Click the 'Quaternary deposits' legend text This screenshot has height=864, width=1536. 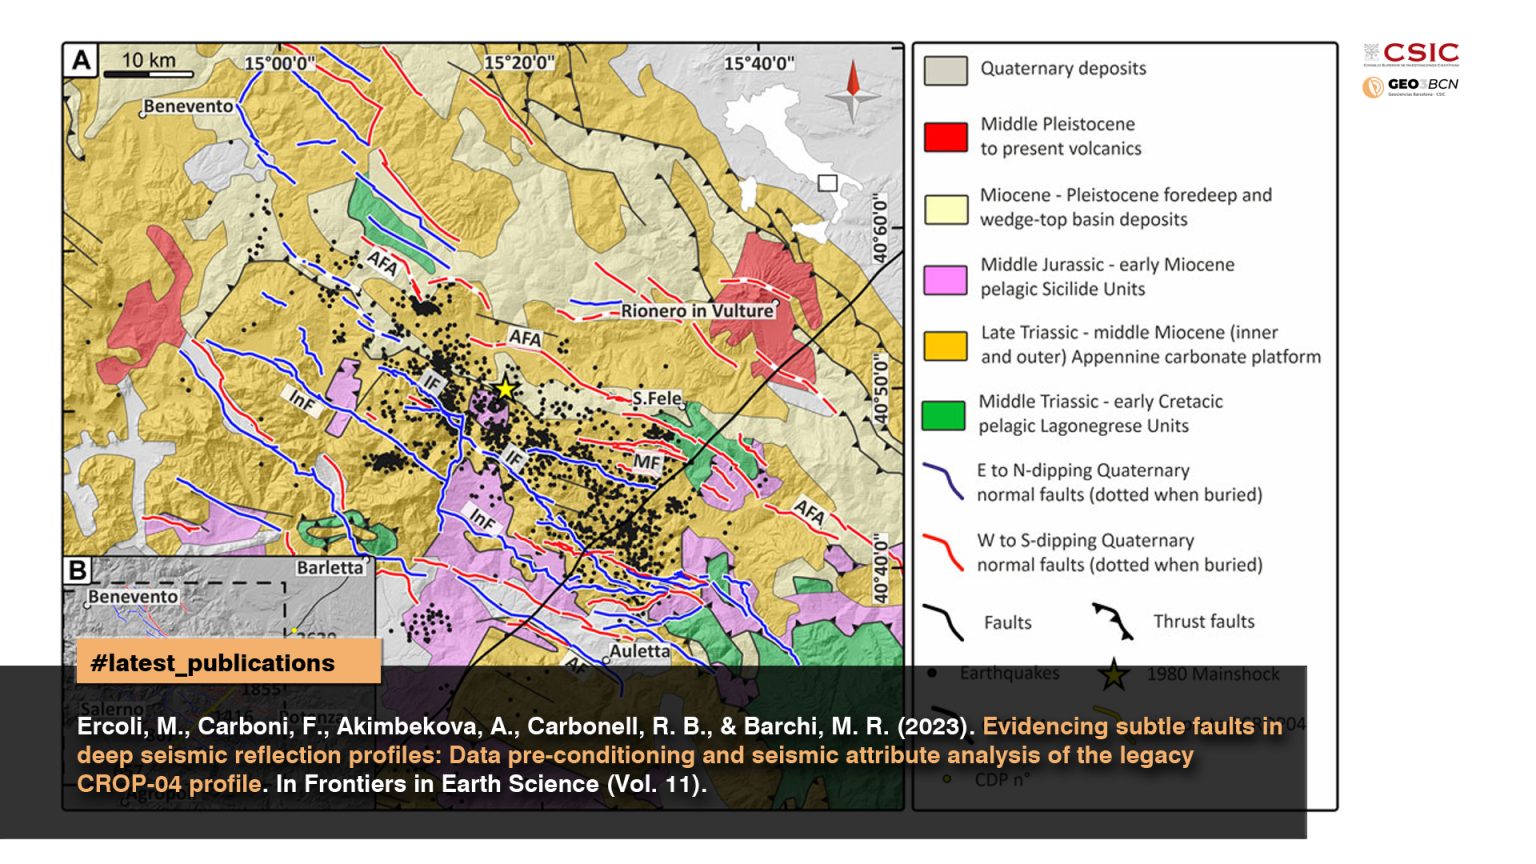click(1063, 68)
